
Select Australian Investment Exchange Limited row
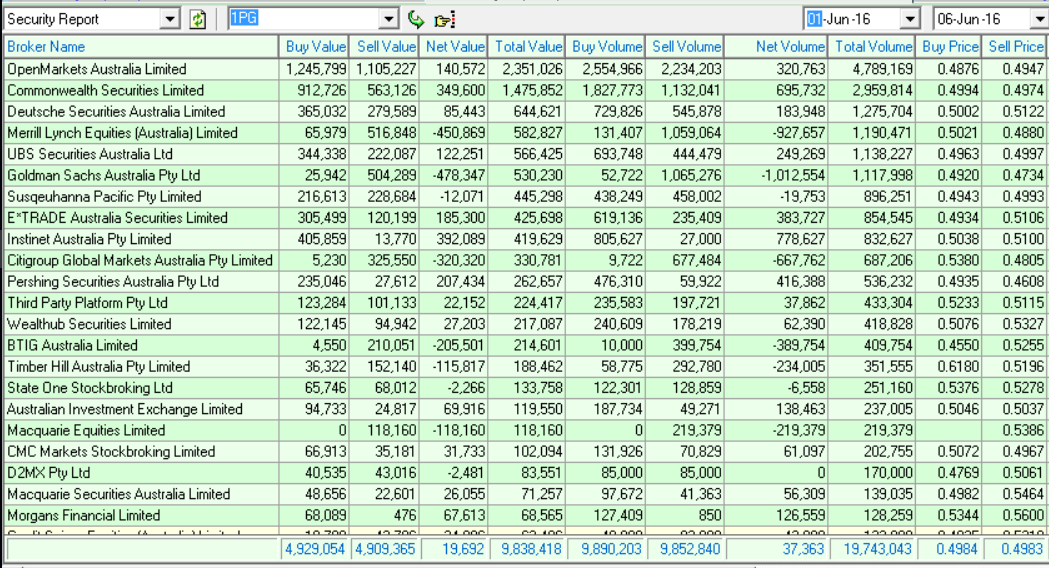tap(524, 409)
